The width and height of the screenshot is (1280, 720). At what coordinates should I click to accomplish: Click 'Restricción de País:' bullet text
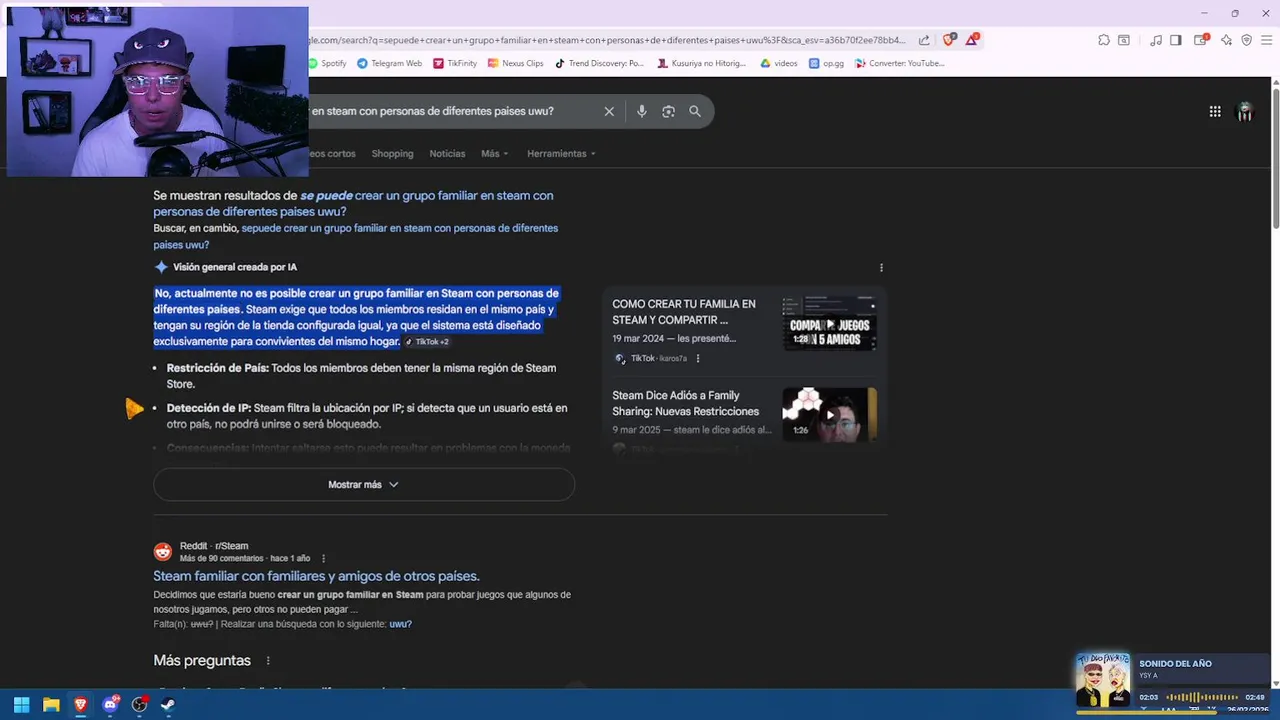(x=217, y=368)
